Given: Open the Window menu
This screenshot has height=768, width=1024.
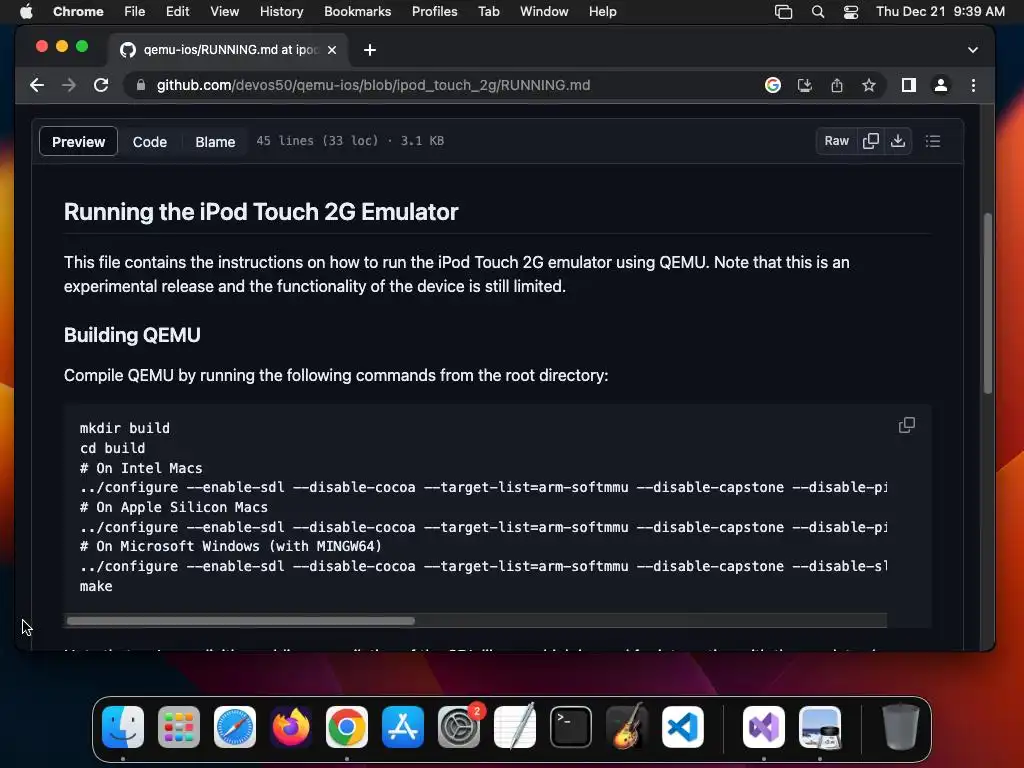Looking at the screenshot, I should pyautogui.click(x=544, y=12).
